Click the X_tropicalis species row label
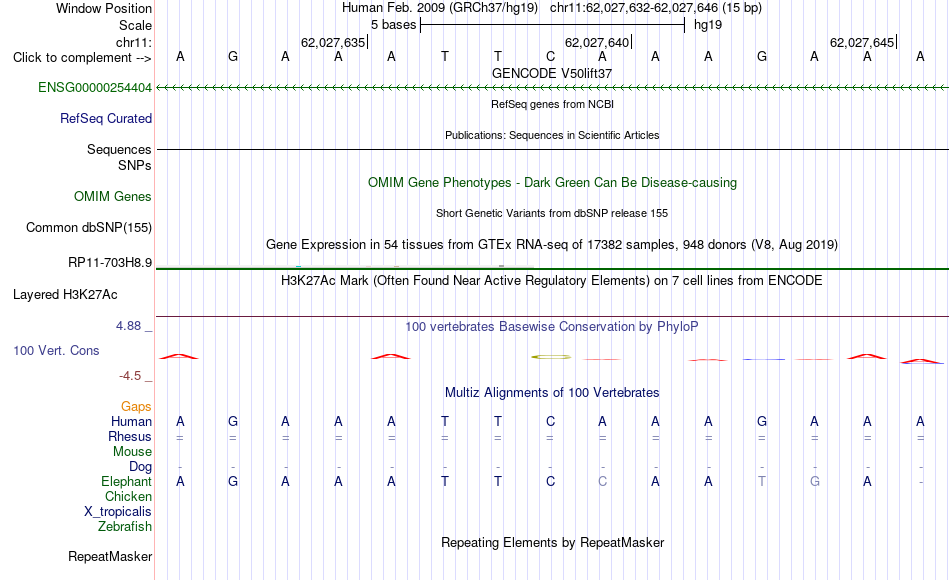 [x=118, y=512]
